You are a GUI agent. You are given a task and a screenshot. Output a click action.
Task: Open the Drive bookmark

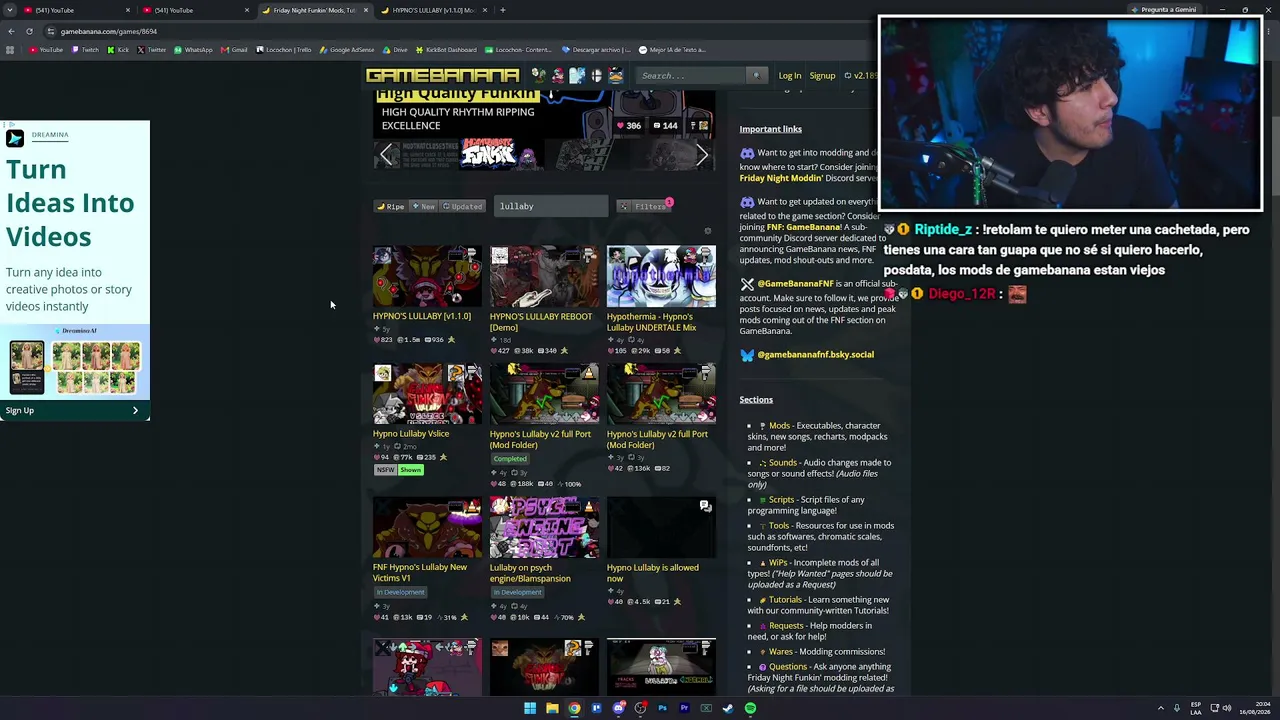click(x=395, y=50)
